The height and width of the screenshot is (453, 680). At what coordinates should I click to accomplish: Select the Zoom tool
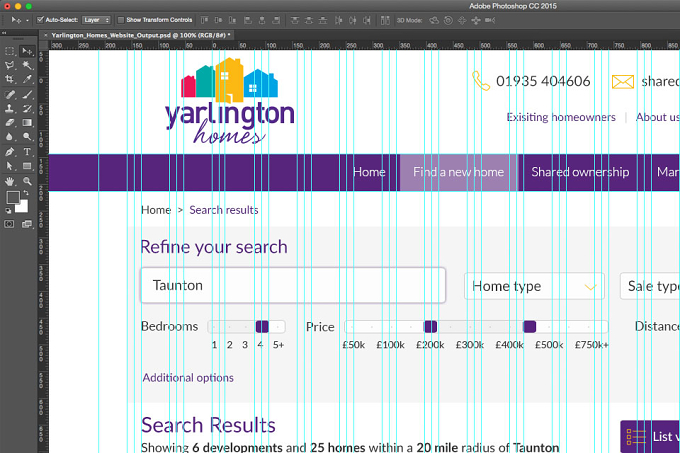(27, 181)
